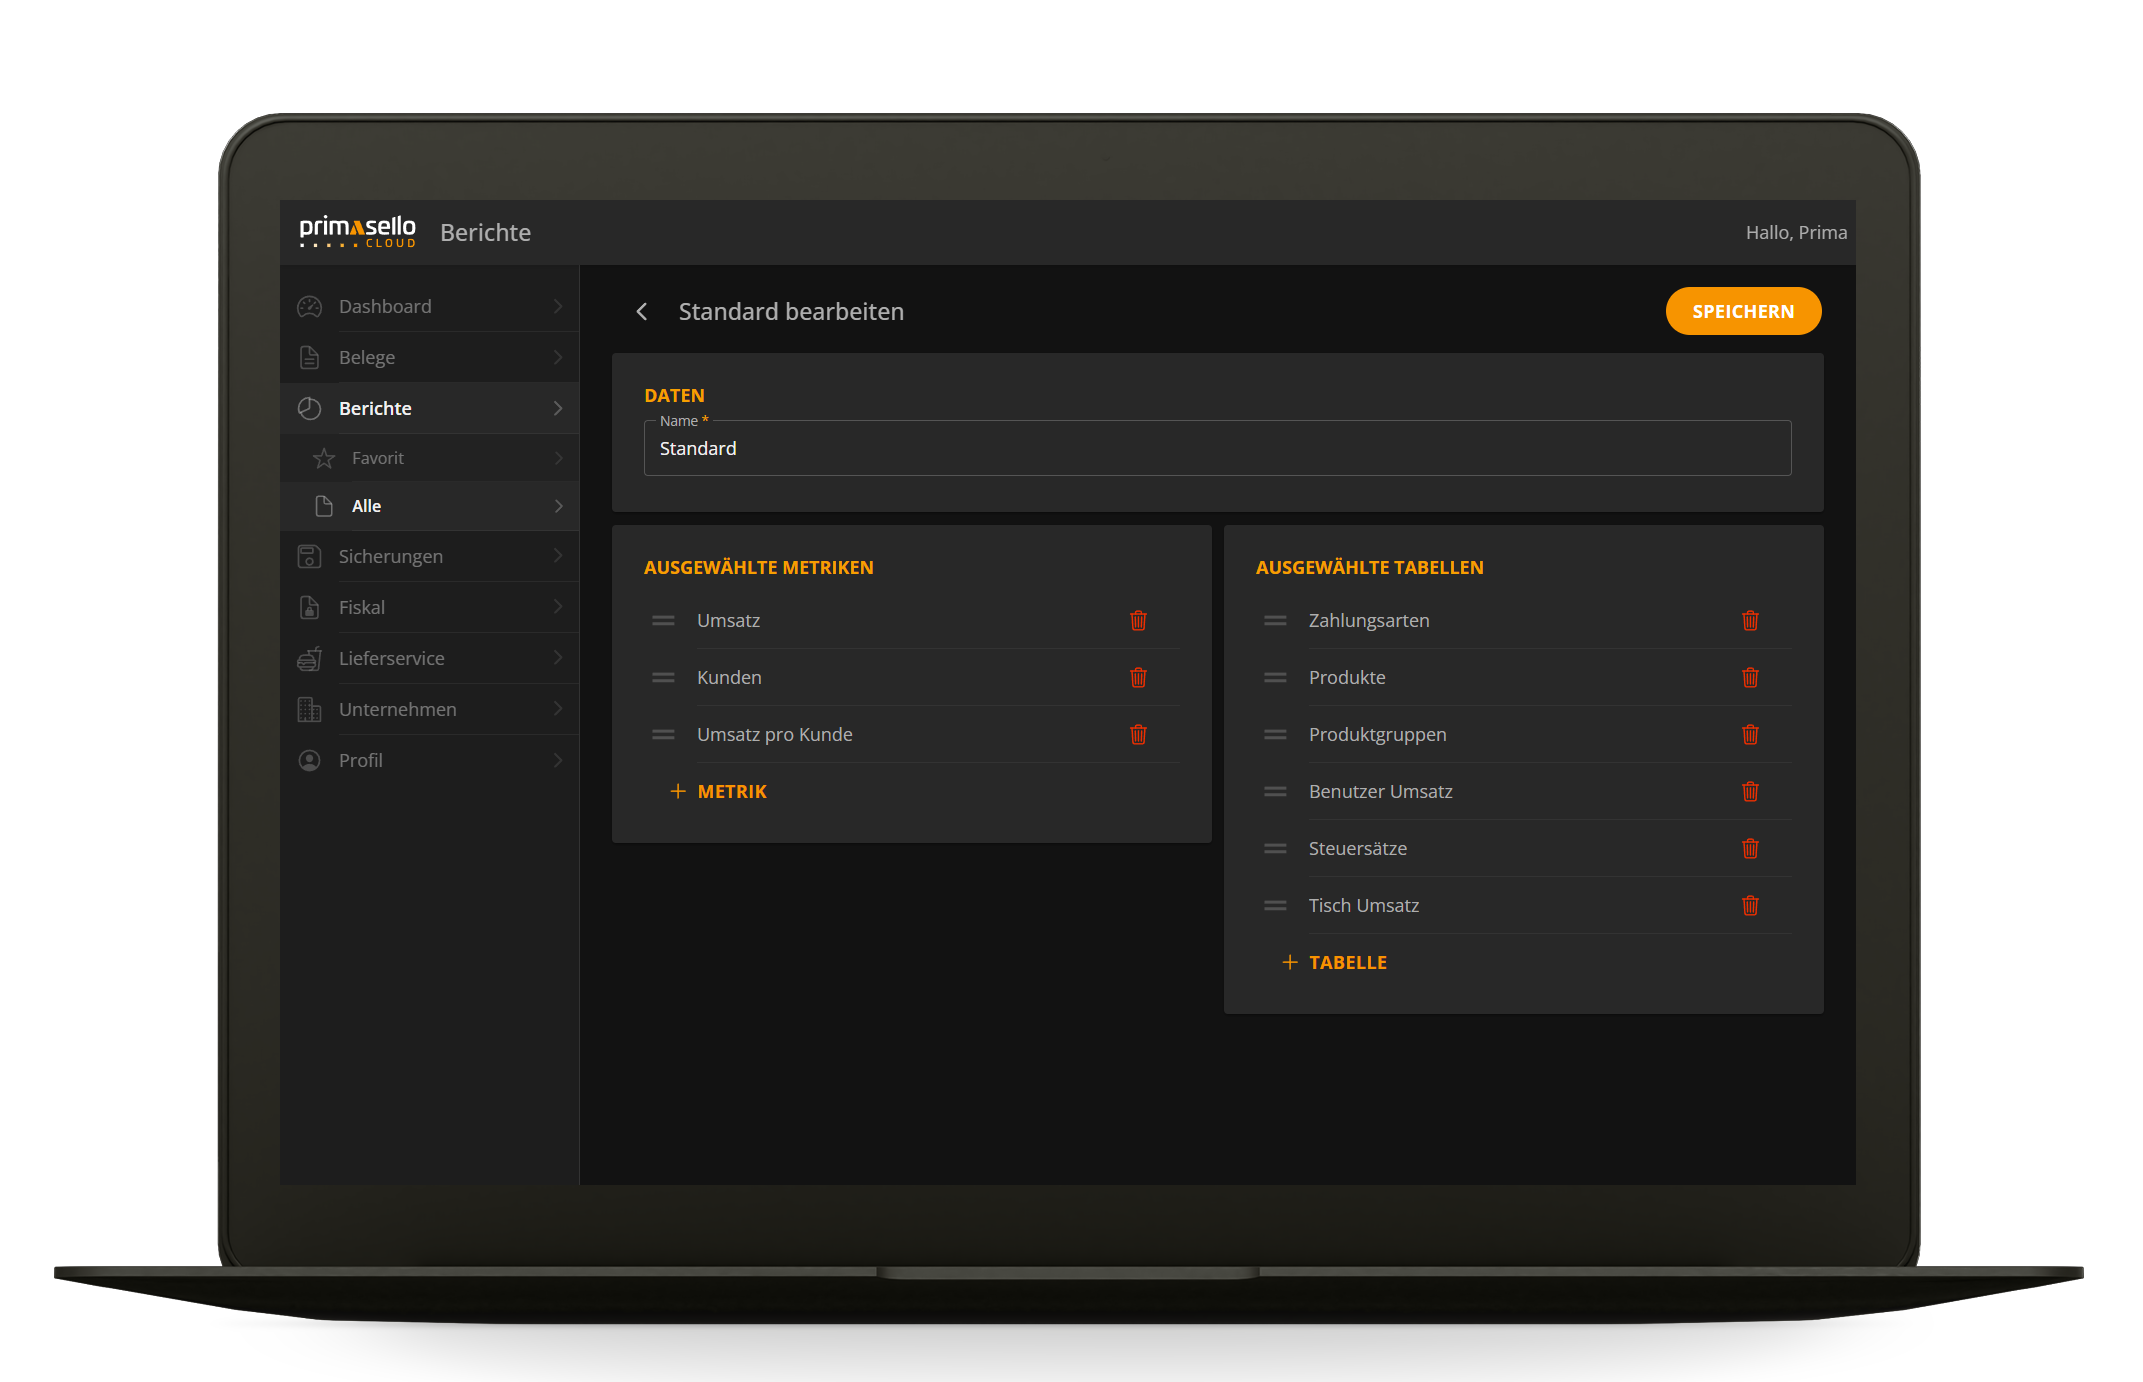Delete Tisch Umsatz table with trash icon
Screen dimensions: 2143x1382
click(x=1750, y=905)
